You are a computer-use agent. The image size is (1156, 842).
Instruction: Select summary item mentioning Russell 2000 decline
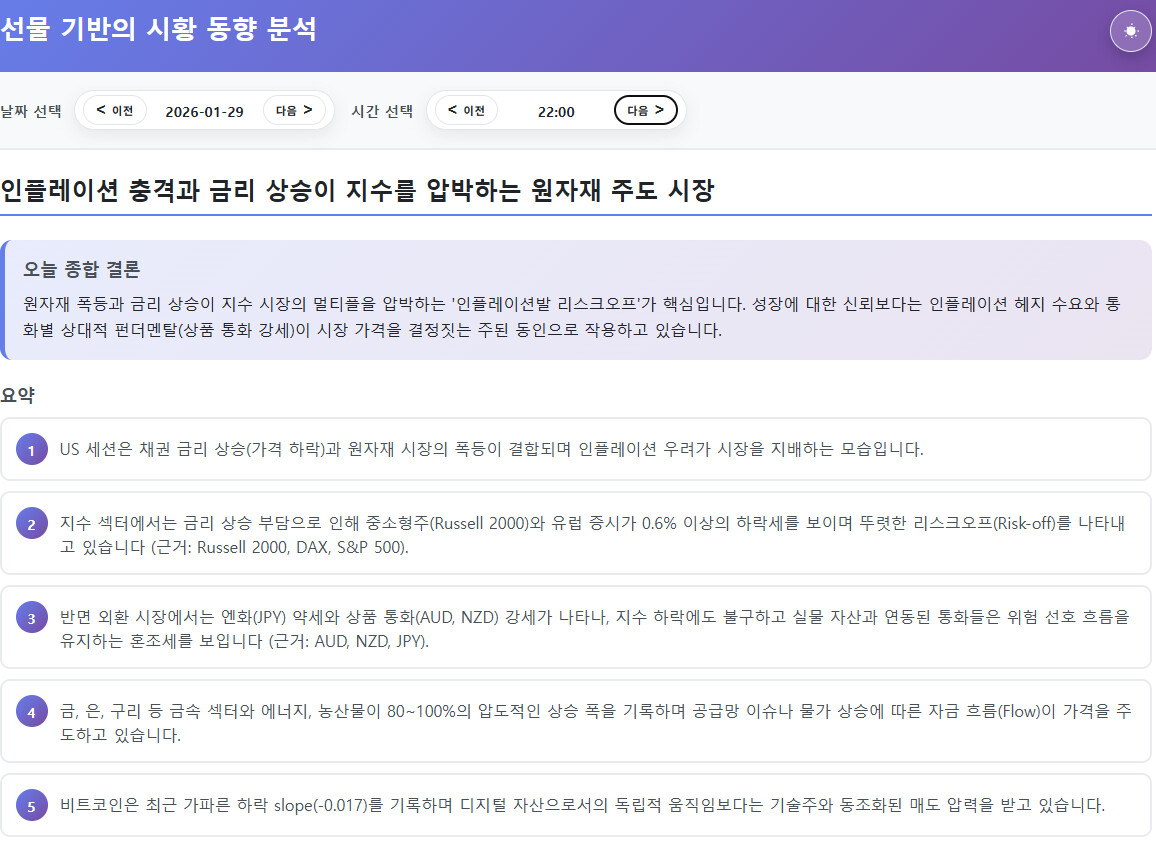coord(590,535)
